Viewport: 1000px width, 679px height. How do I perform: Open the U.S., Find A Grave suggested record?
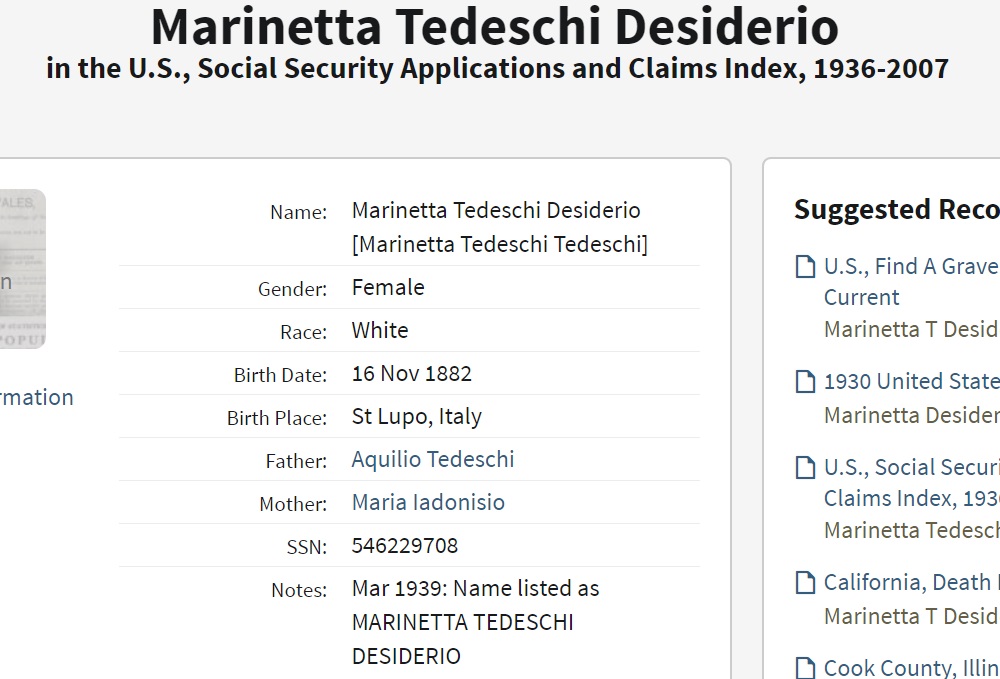pyautogui.click(x=910, y=267)
